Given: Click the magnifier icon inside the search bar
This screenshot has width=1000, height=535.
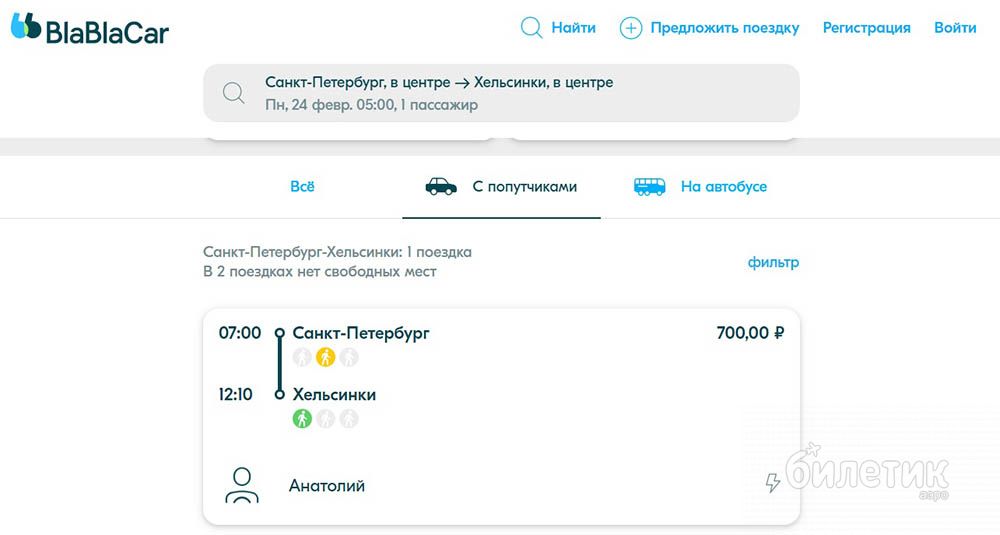Looking at the screenshot, I should point(234,93).
